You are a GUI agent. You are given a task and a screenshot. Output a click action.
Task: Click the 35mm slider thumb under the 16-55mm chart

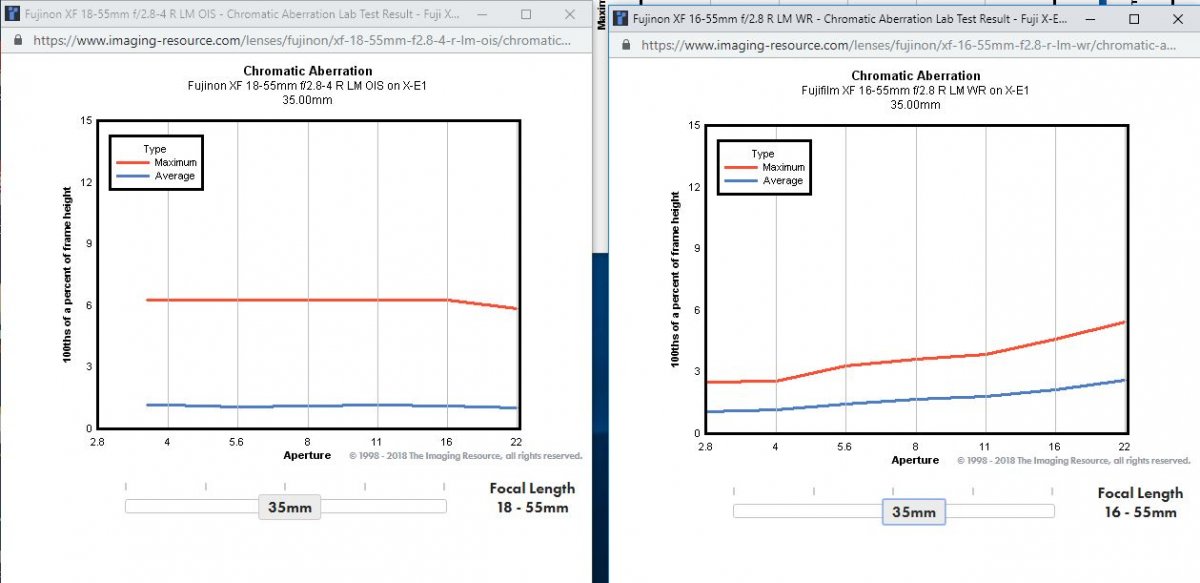(913, 512)
